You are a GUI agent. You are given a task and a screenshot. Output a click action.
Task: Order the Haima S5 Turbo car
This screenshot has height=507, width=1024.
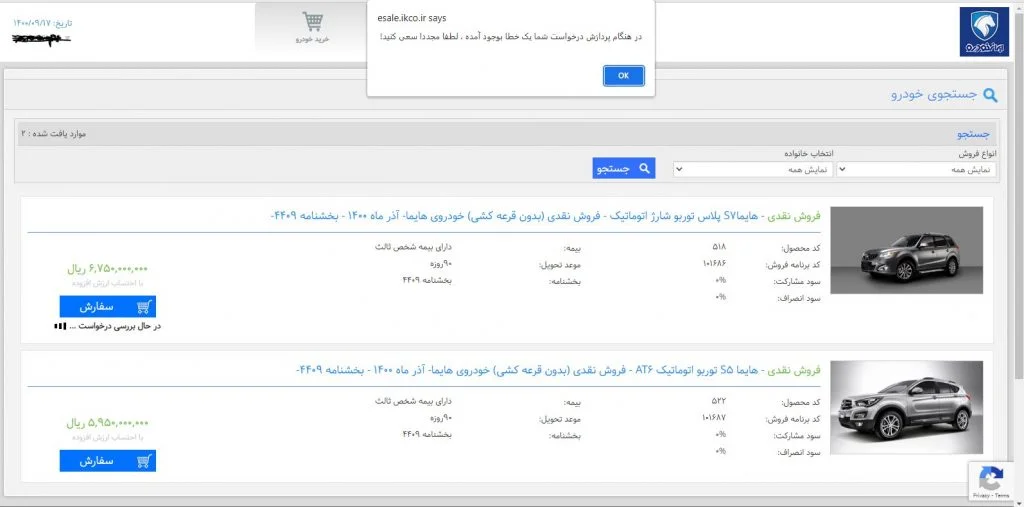tap(108, 461)
